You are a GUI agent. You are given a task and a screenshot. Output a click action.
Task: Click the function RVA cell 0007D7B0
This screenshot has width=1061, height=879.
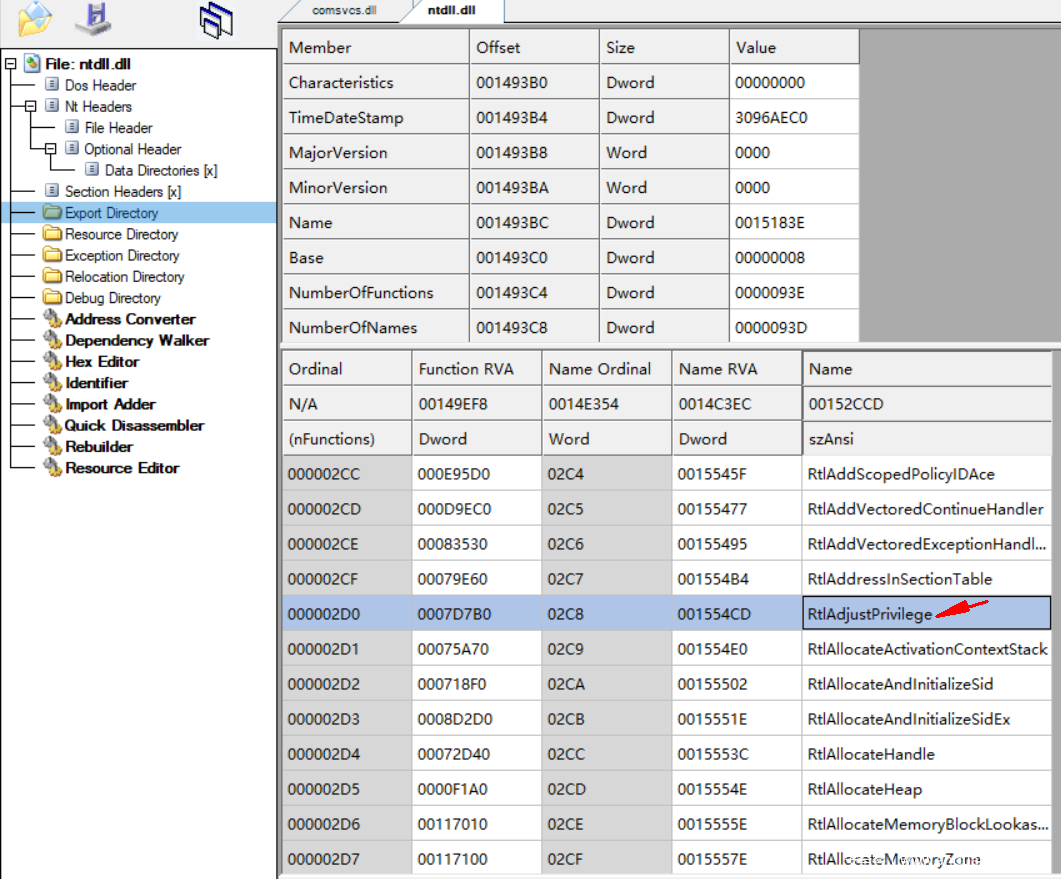(x=476, y=614)
